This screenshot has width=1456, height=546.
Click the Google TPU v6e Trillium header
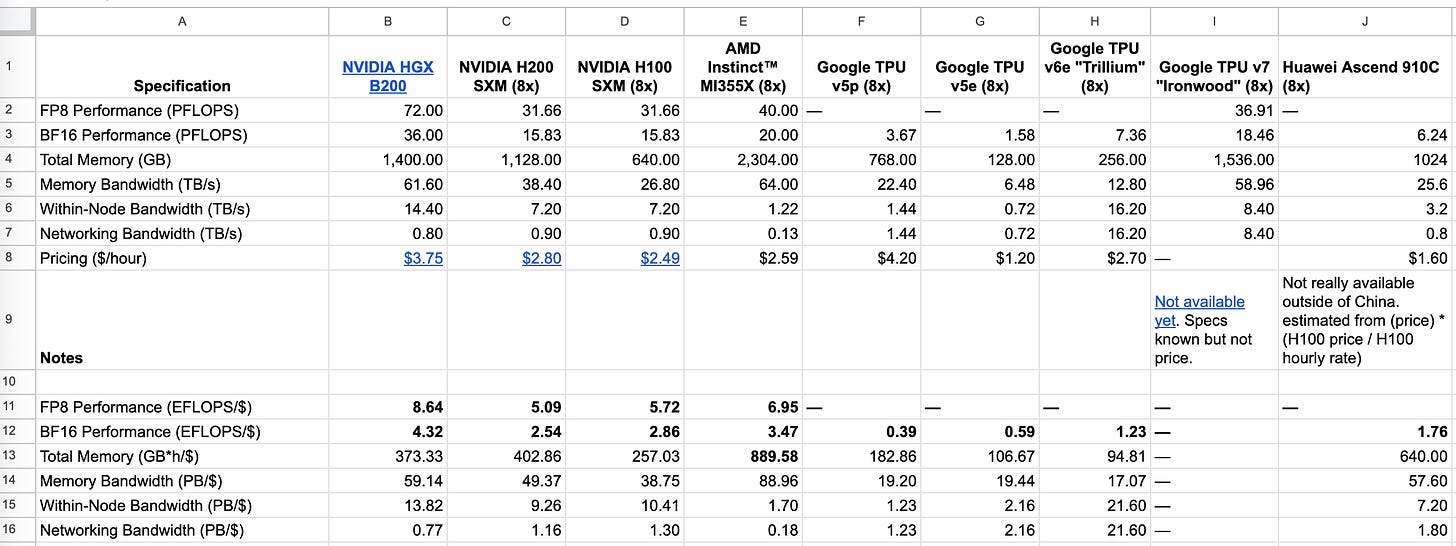tap(1095, 67)
